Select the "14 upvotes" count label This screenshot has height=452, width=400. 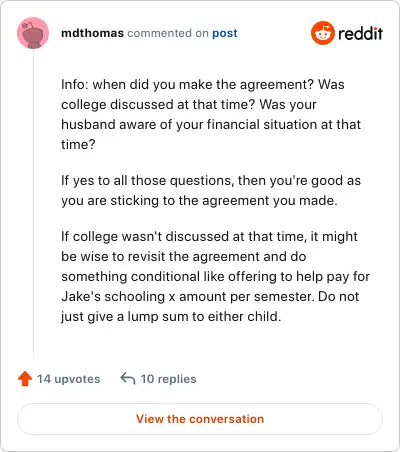point(69,379)
